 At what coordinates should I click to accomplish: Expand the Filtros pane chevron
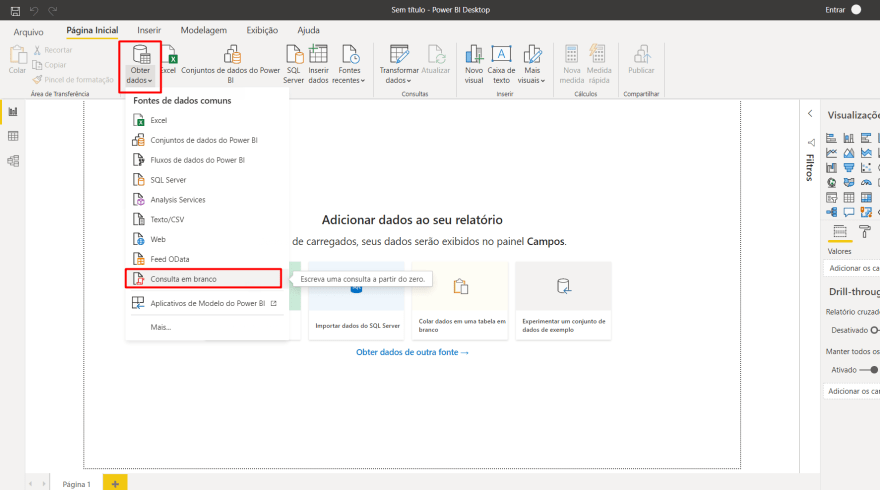(x=810, y=115)
